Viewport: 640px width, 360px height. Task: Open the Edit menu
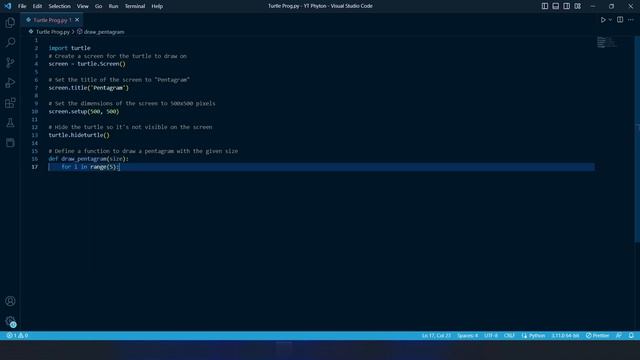(x=37, y=6)
